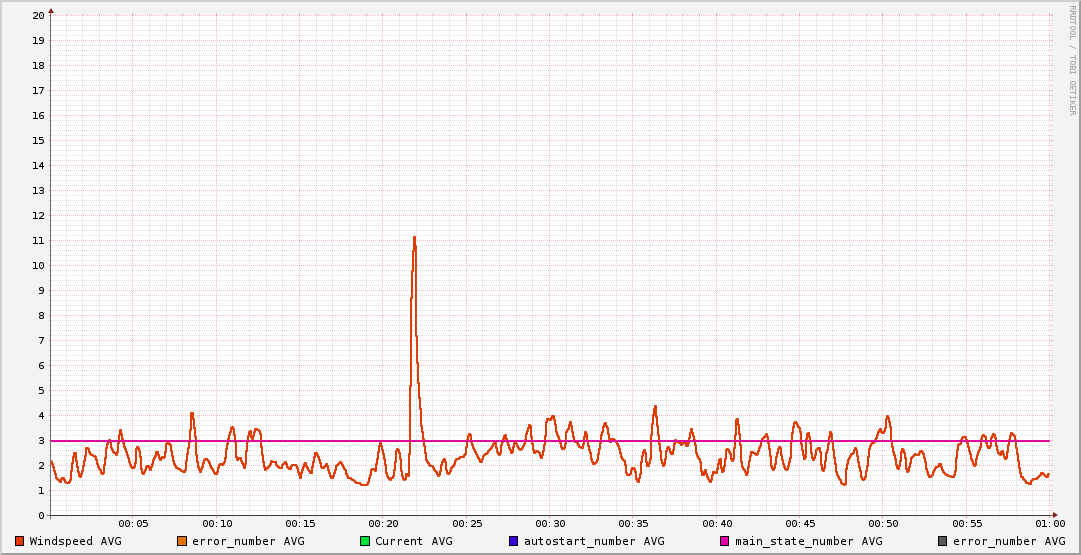
Task: Click the green Current AVG legend swatch
Action: tap(365, 541)
